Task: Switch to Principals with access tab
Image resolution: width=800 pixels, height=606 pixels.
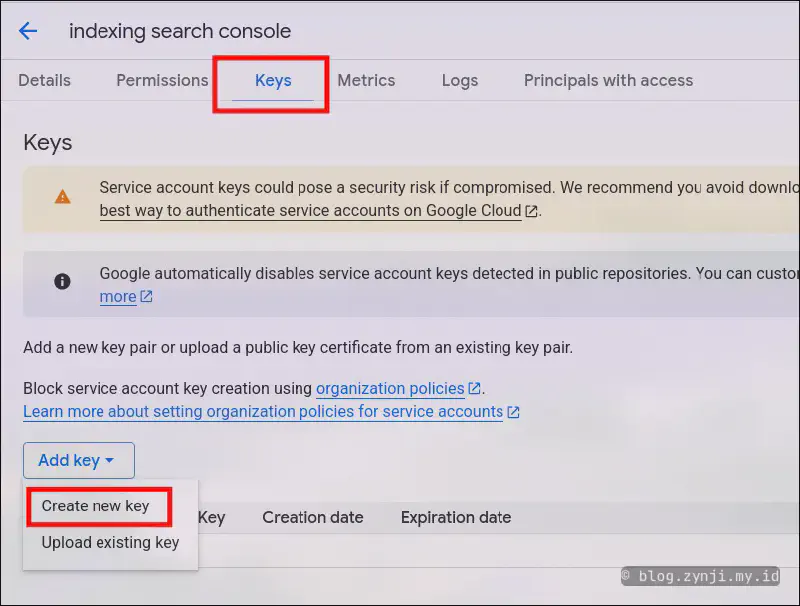Action: (608, 80)
